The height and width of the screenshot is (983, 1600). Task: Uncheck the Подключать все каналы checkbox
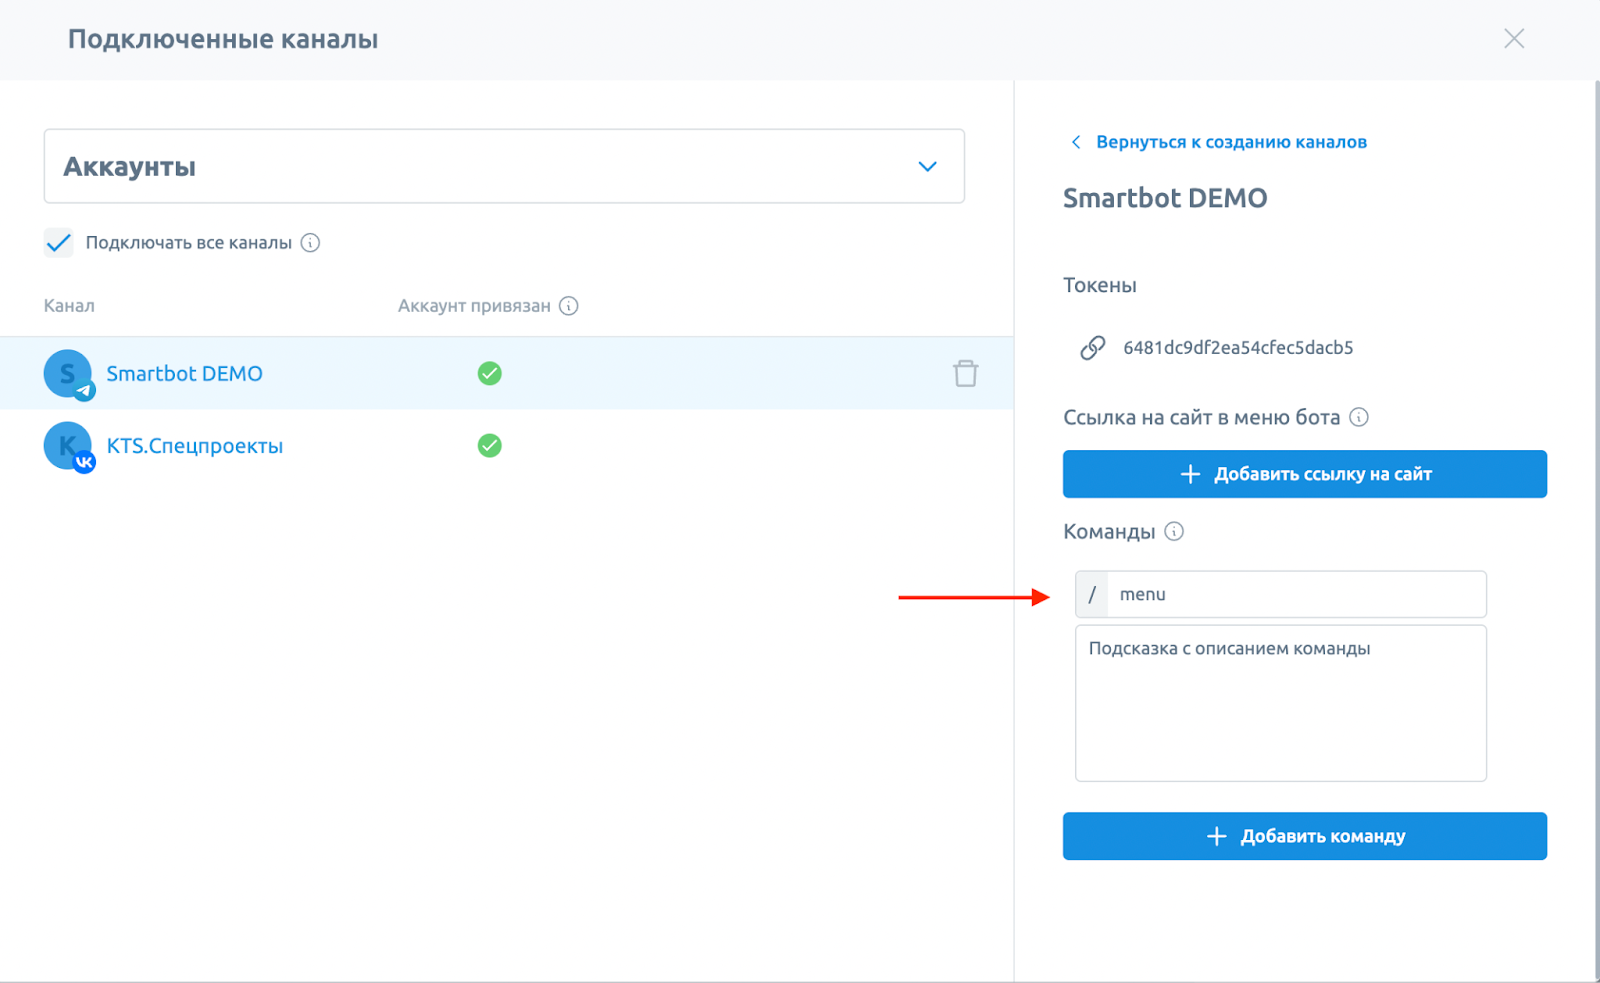[58, 242]
